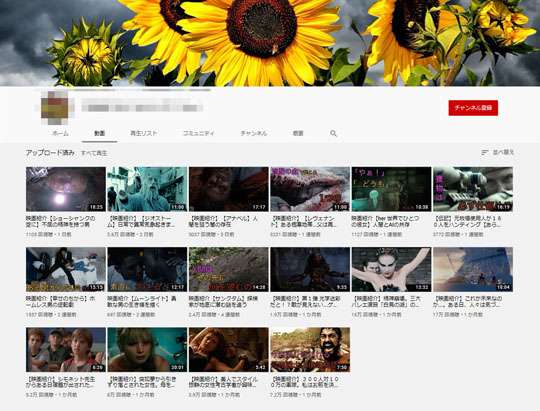Click the ジオストーム video title link

pos(142,222)
